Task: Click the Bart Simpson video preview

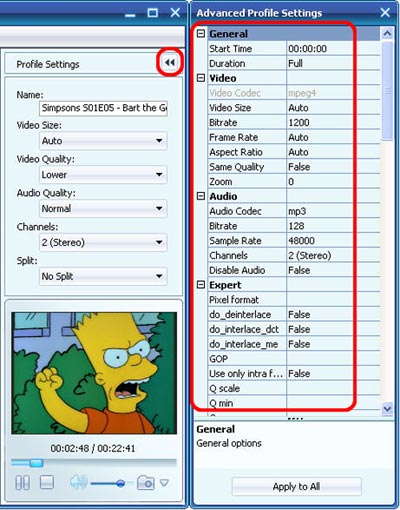Action: (94, 373)
